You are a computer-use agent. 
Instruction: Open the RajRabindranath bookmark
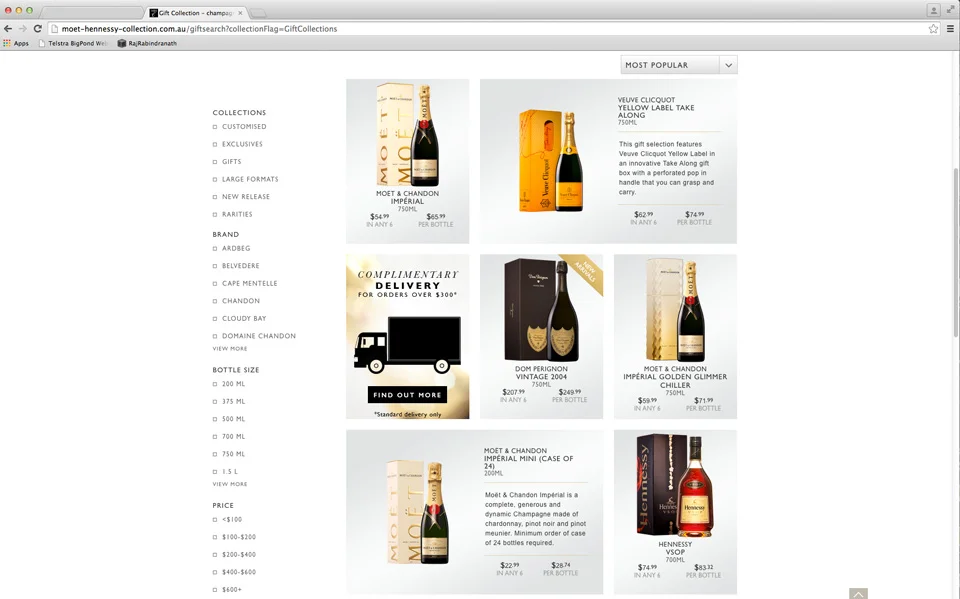tap(147, 43)
